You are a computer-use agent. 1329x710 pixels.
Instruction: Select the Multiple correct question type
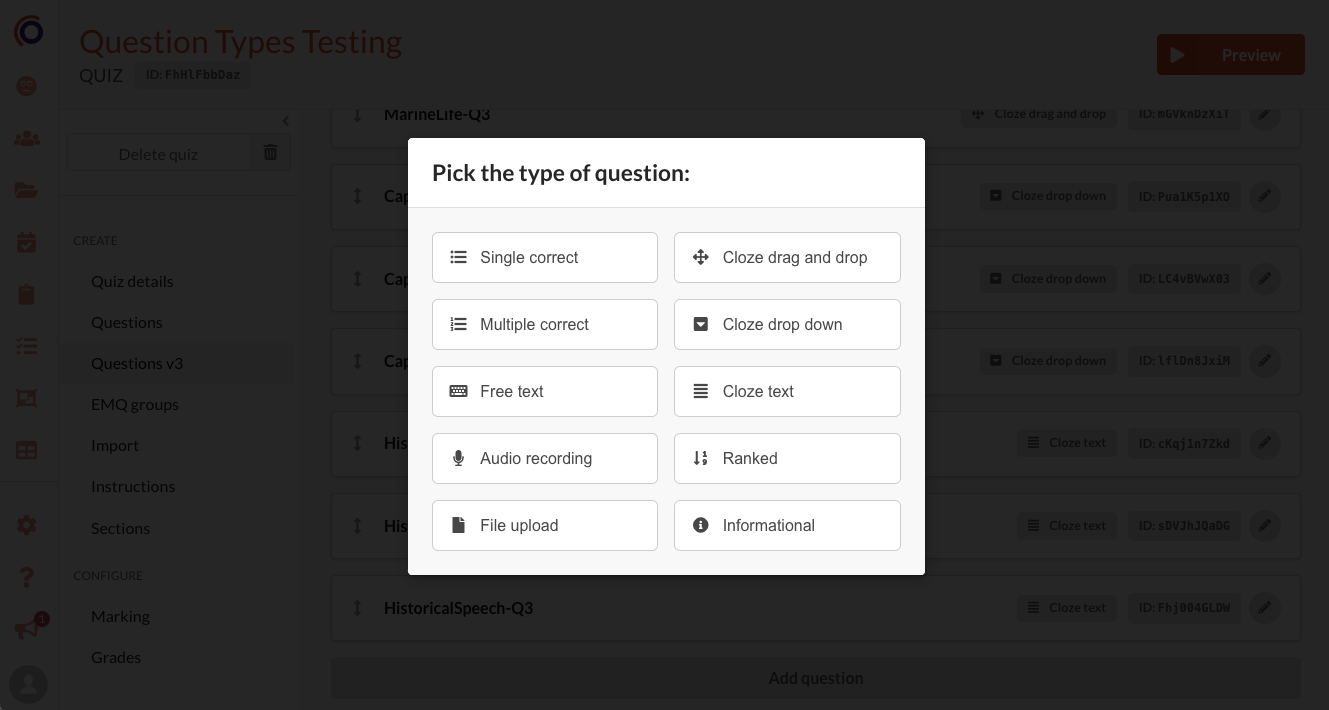point(544,324)
